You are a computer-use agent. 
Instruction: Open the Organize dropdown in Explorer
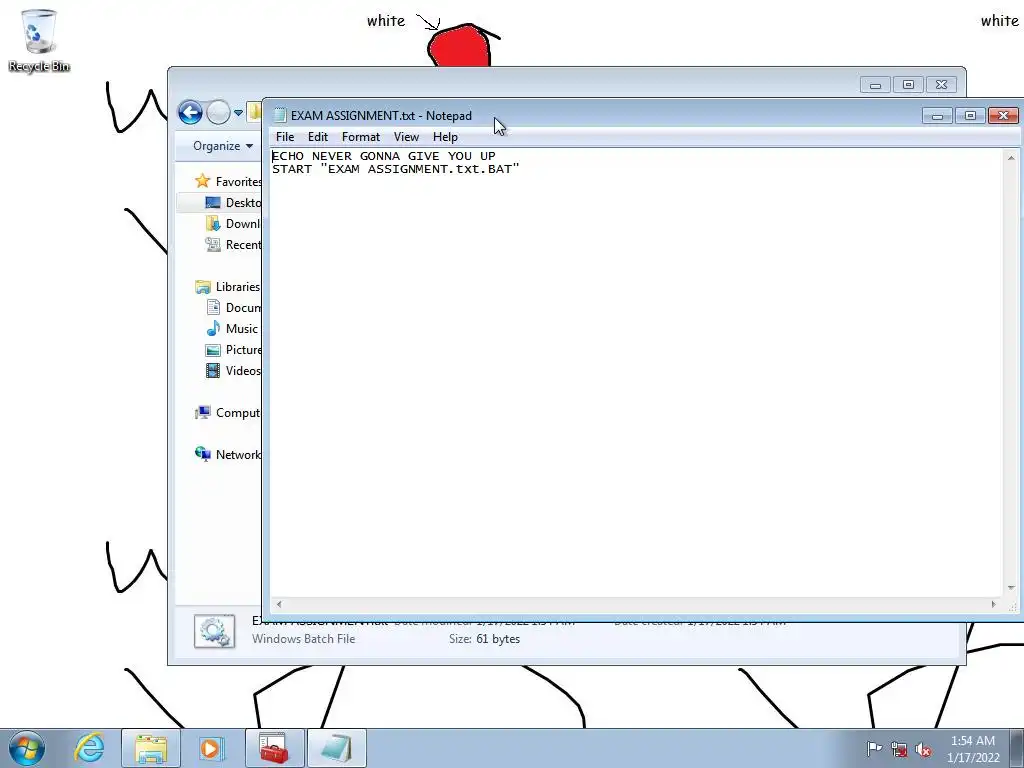pos(223,146)
